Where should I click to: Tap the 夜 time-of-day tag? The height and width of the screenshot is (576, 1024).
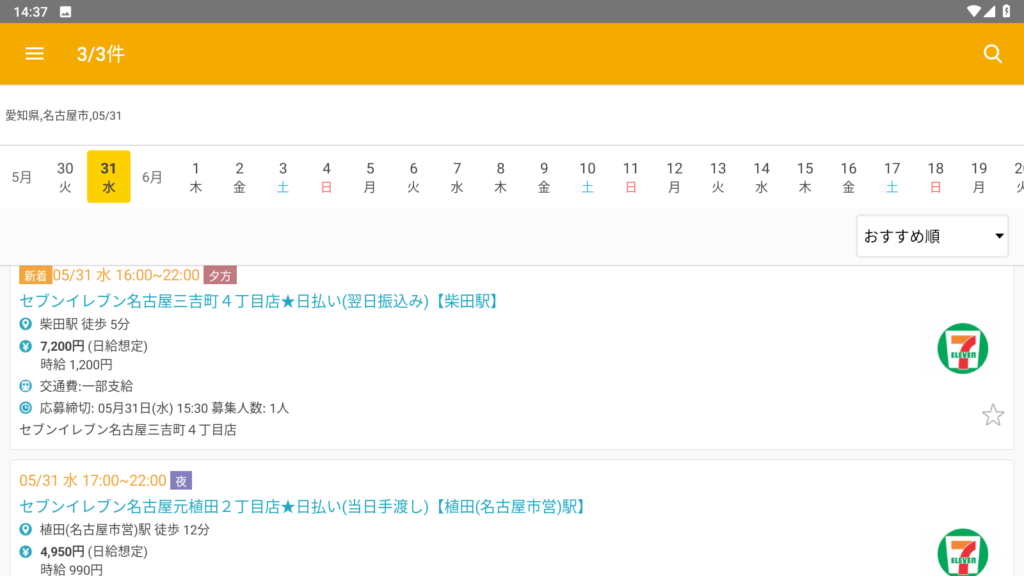coord(181,481)
